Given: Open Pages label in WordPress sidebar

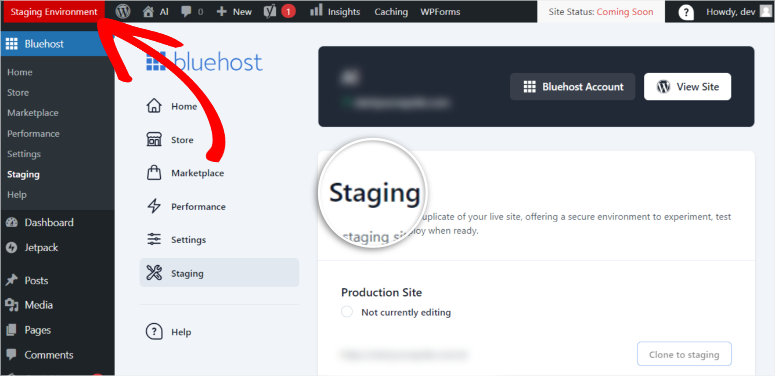Looking at the screenshot, I should click(x=38, y=330).
